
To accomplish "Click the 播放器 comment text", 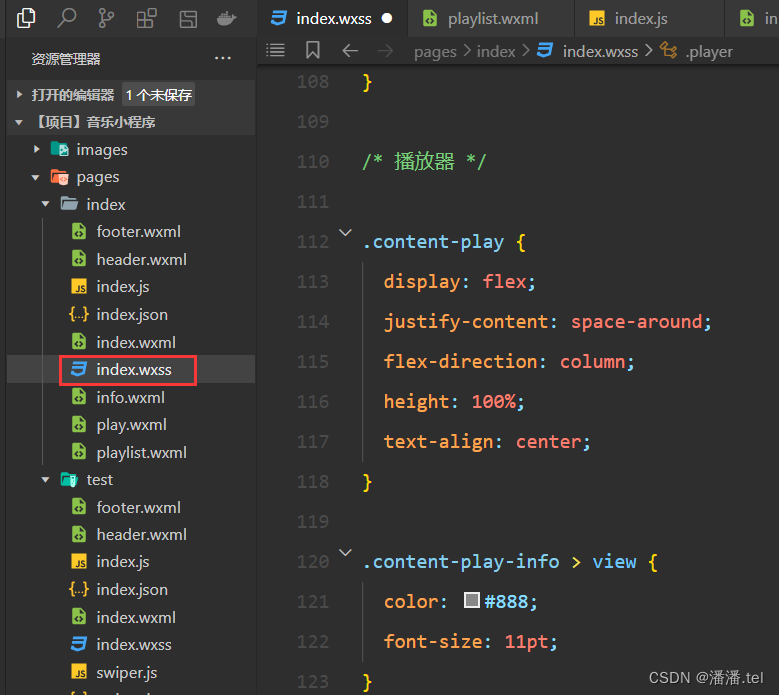I will [x=424, y=161].
